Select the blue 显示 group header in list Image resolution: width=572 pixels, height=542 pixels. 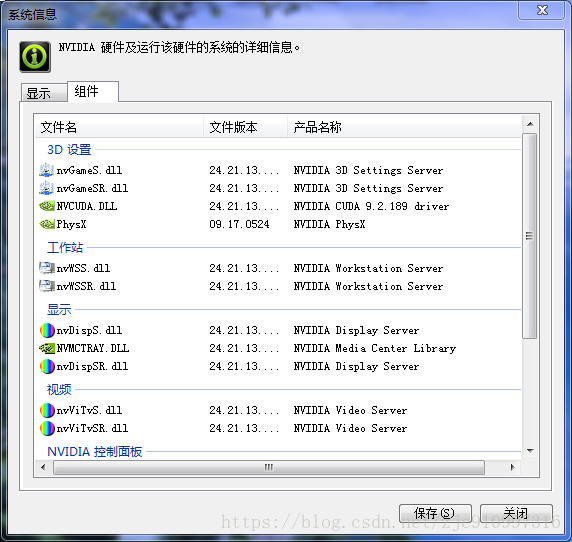point(59,310)
